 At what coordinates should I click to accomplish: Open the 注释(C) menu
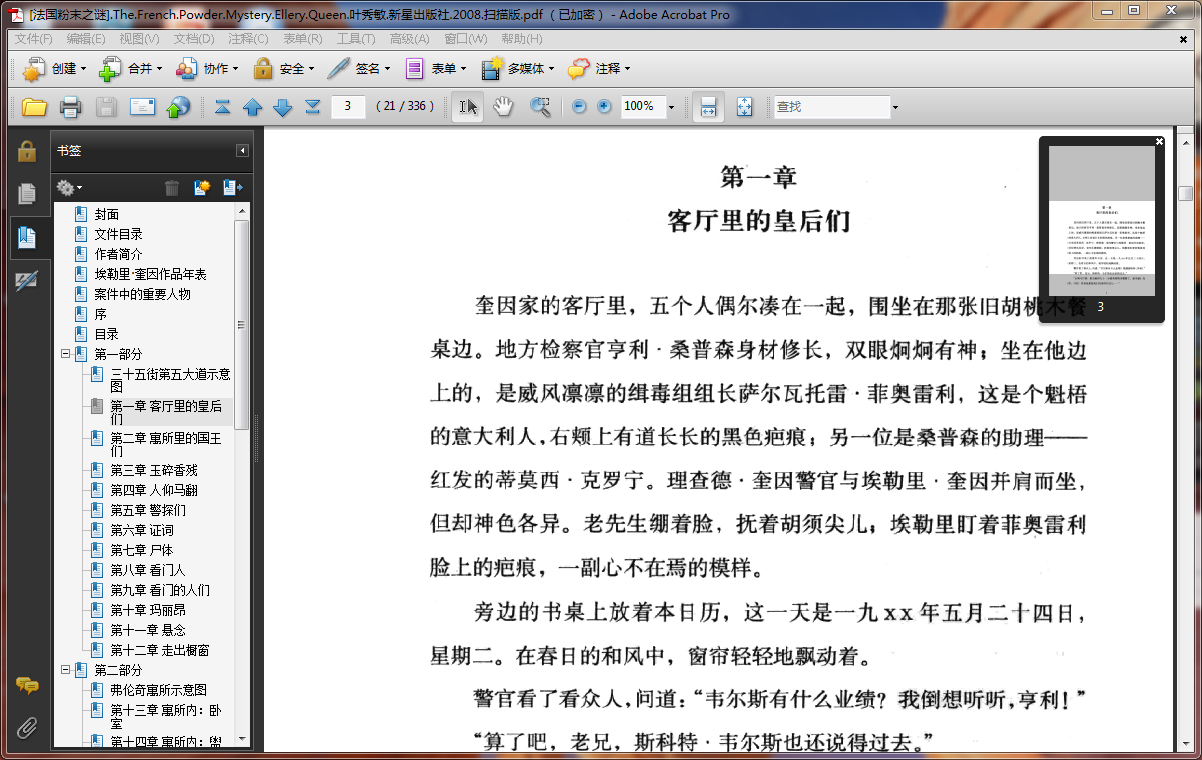point(248,38)
